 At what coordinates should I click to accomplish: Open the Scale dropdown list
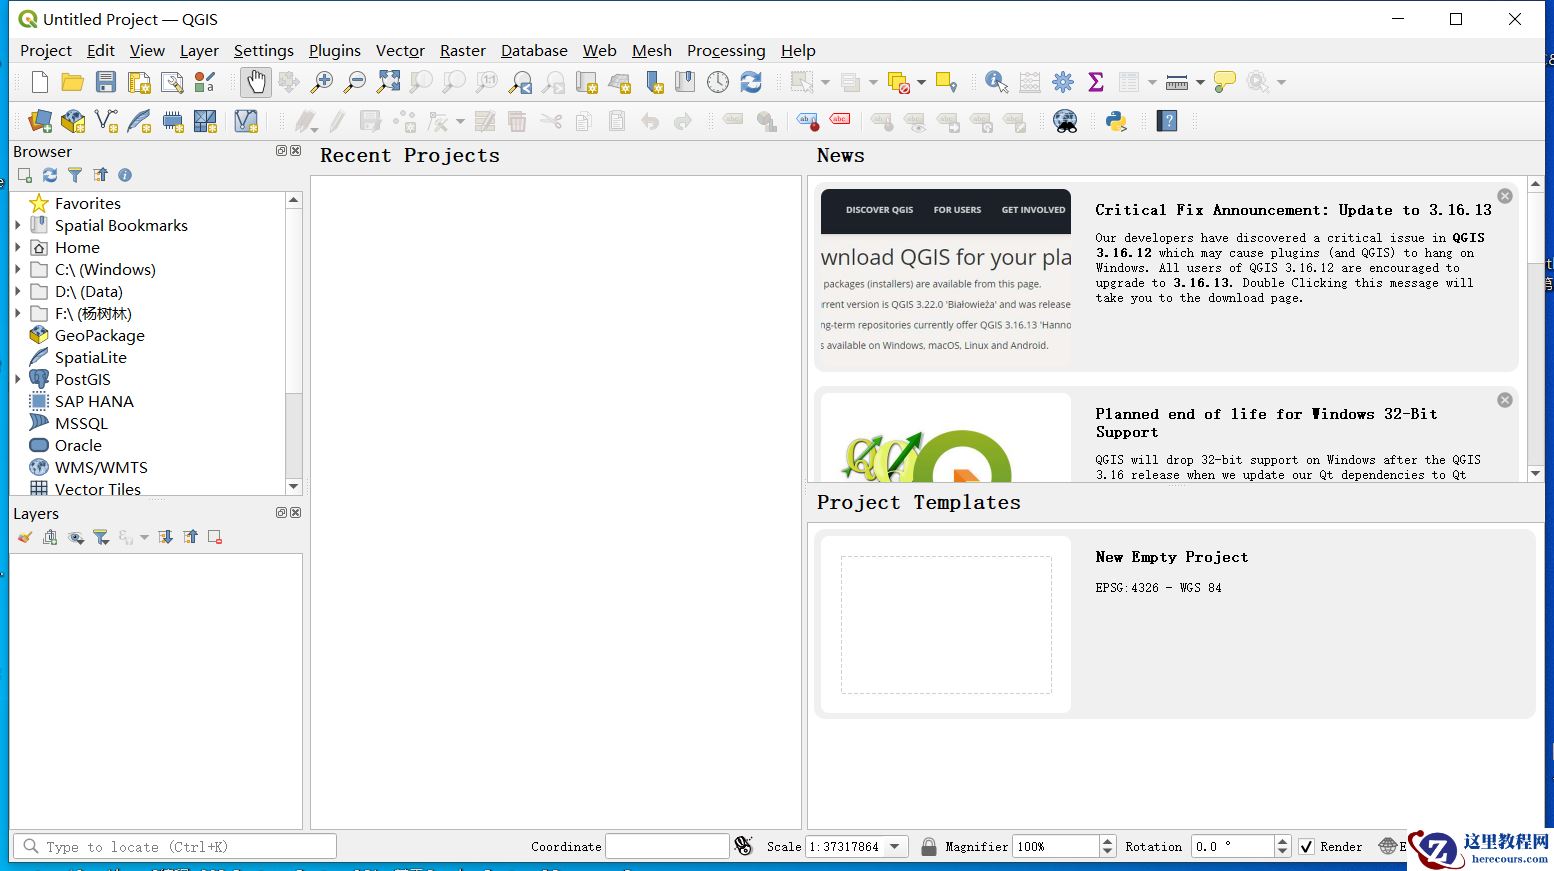pyautogui.click(x=895, y=846)
